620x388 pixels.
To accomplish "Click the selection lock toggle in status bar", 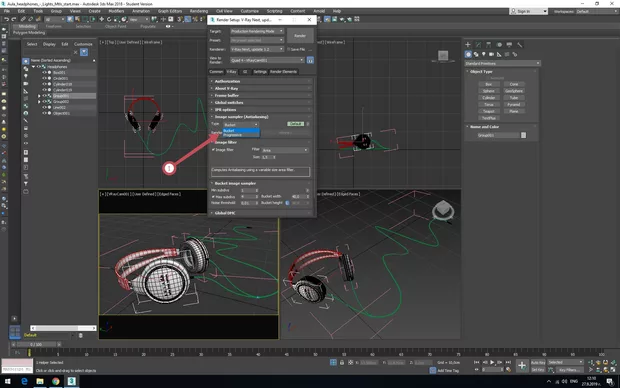I will (342, 362).
